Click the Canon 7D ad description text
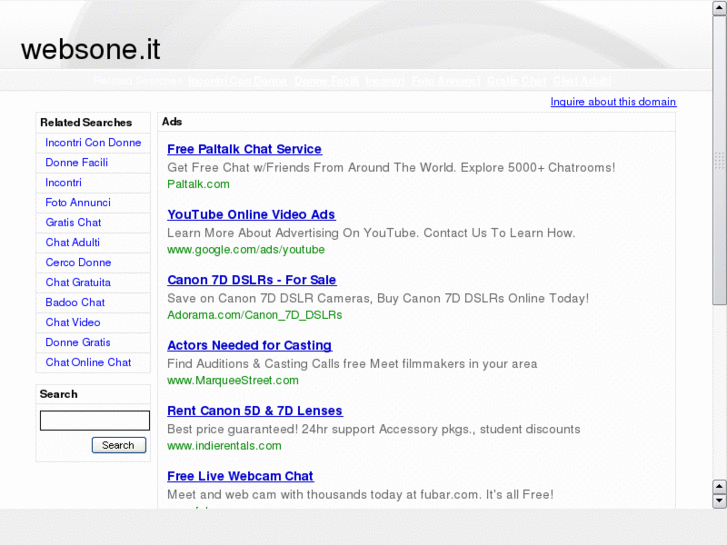The height and width of the screenshot is (545, 727). coord(378,298)
